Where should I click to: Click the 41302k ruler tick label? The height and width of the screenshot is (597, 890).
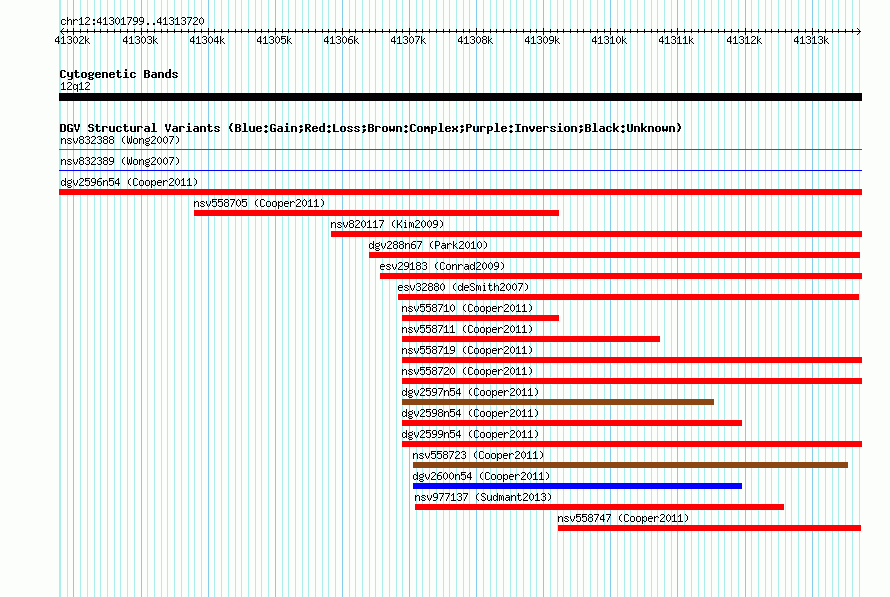(x=73, y=40)
